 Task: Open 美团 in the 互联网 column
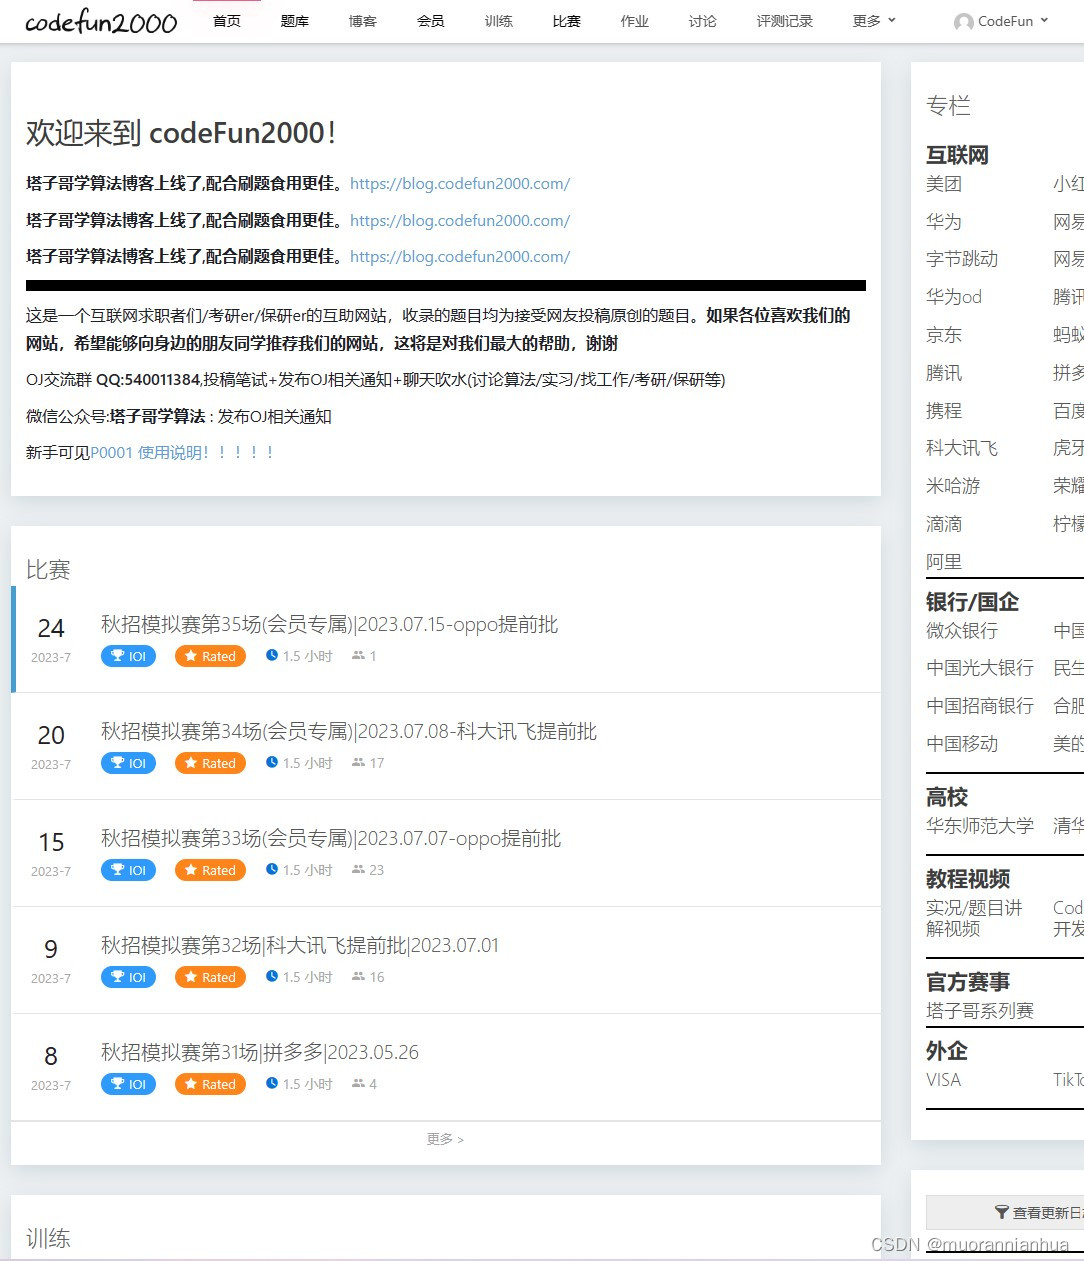tap(944, 184)
